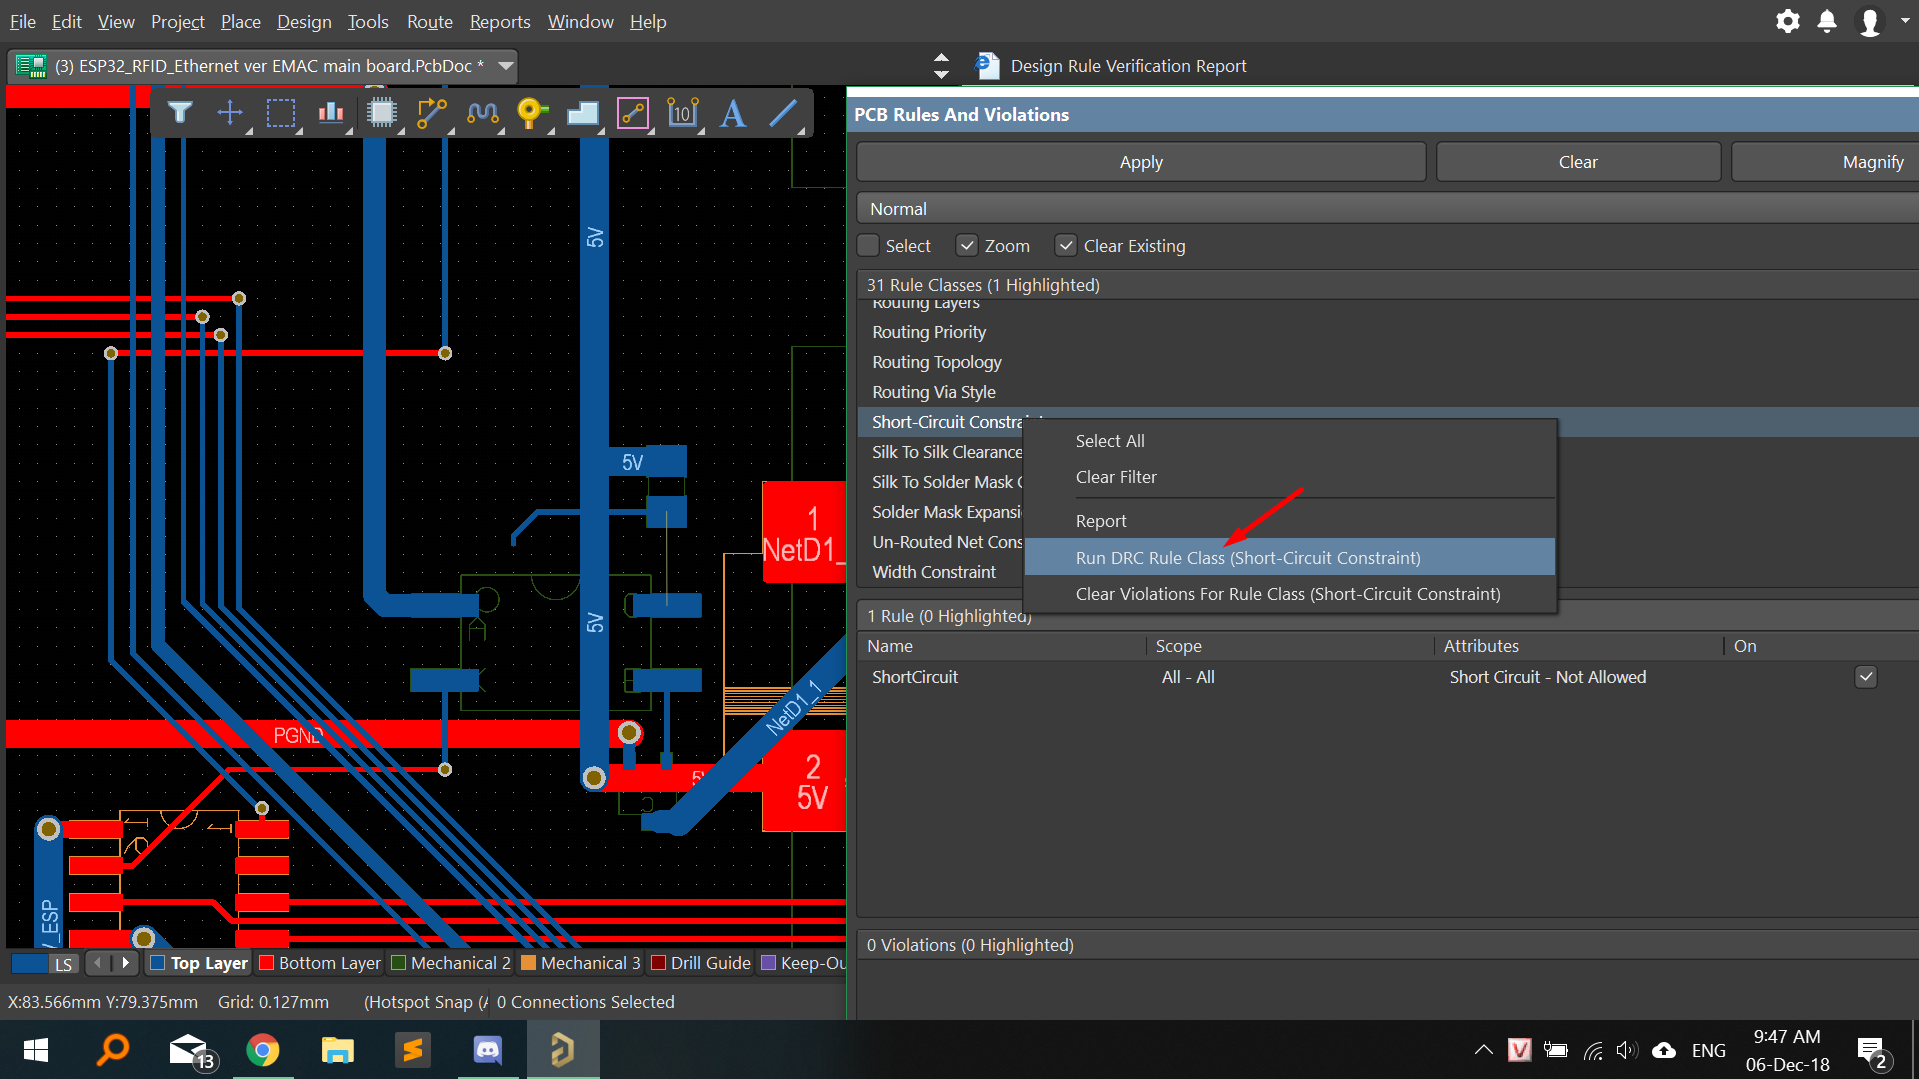Image resolution: width=1919 pixels, height=1079 pixels.
Task: Select the ShortCircuit rule row
Action: tap(1387, 677)
